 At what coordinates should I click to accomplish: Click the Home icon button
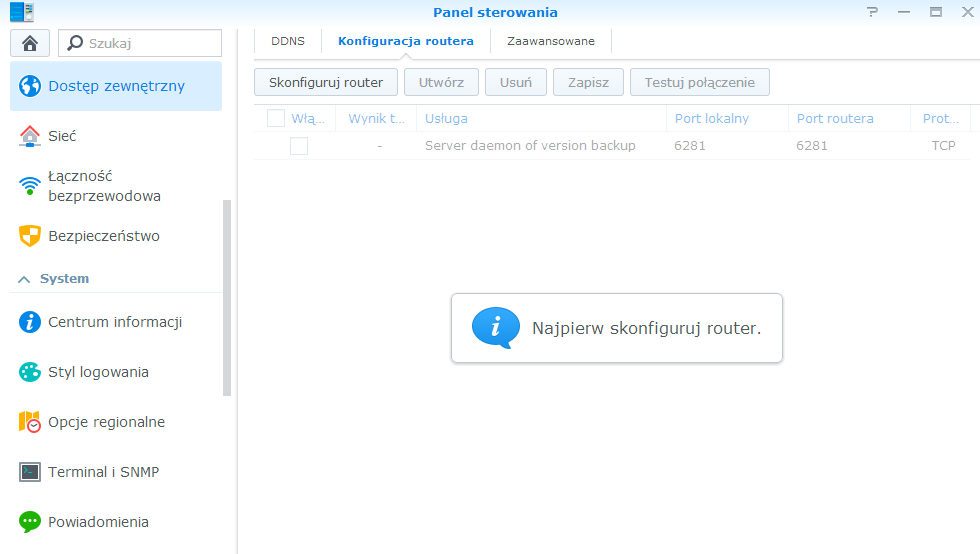tap(29, 43)
